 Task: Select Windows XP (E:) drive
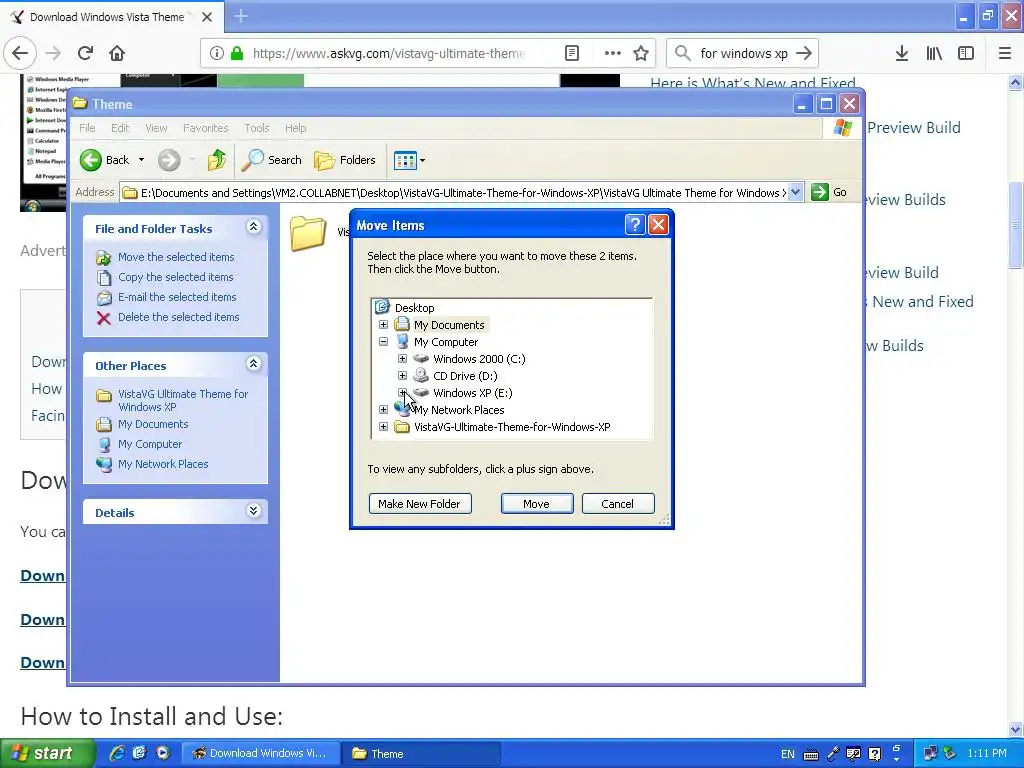pyautogui.click(x=473, y=392)
